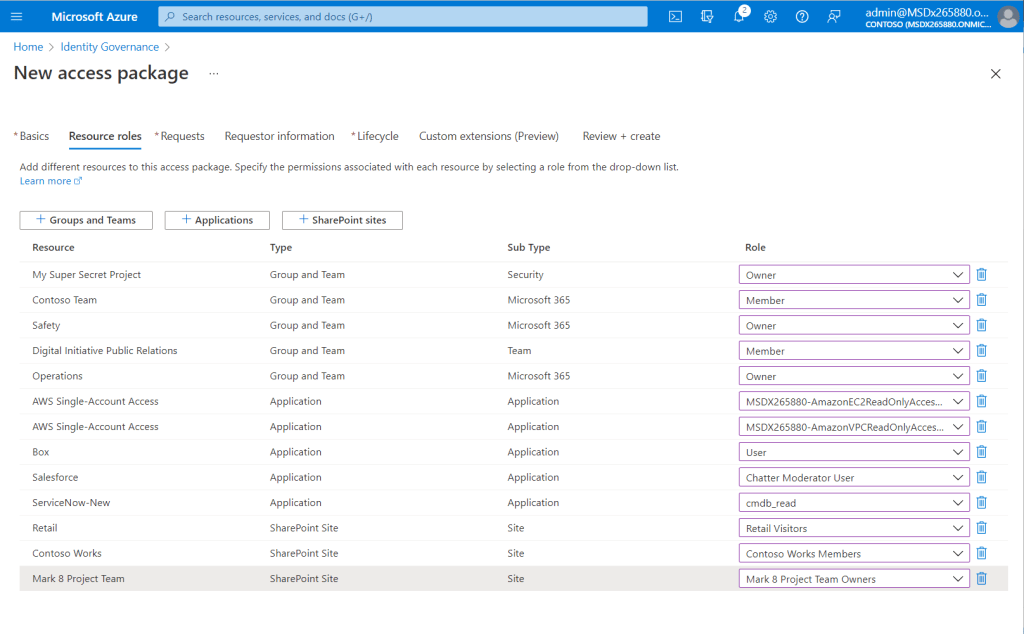Select the My Super Secret Project resource name
The image size is (1024, 634).
(x=86, y=275)
